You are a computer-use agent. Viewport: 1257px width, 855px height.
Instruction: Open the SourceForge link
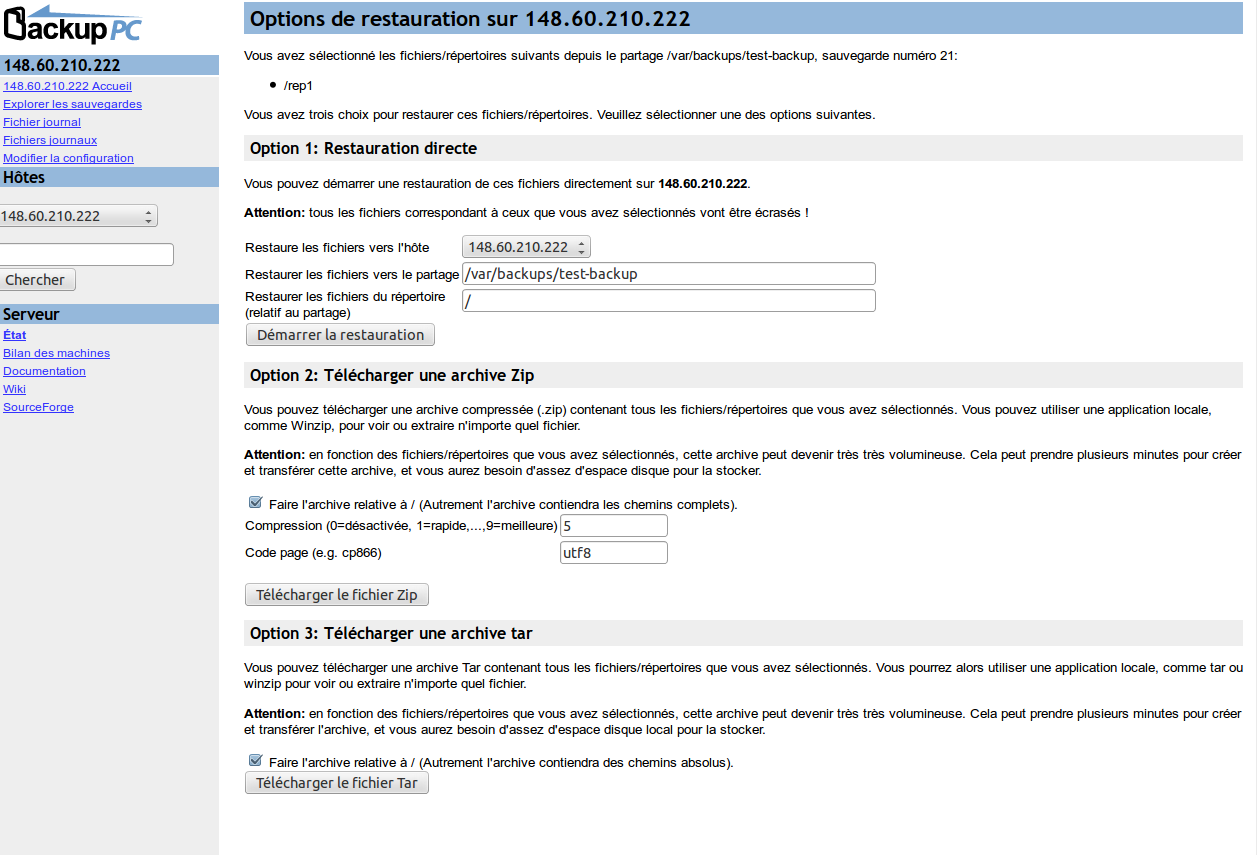[38, 407]
